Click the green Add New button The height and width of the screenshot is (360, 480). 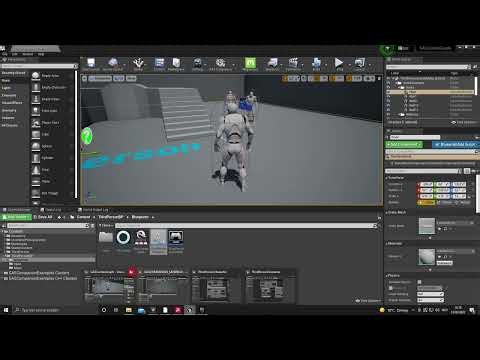click(16, 217)
